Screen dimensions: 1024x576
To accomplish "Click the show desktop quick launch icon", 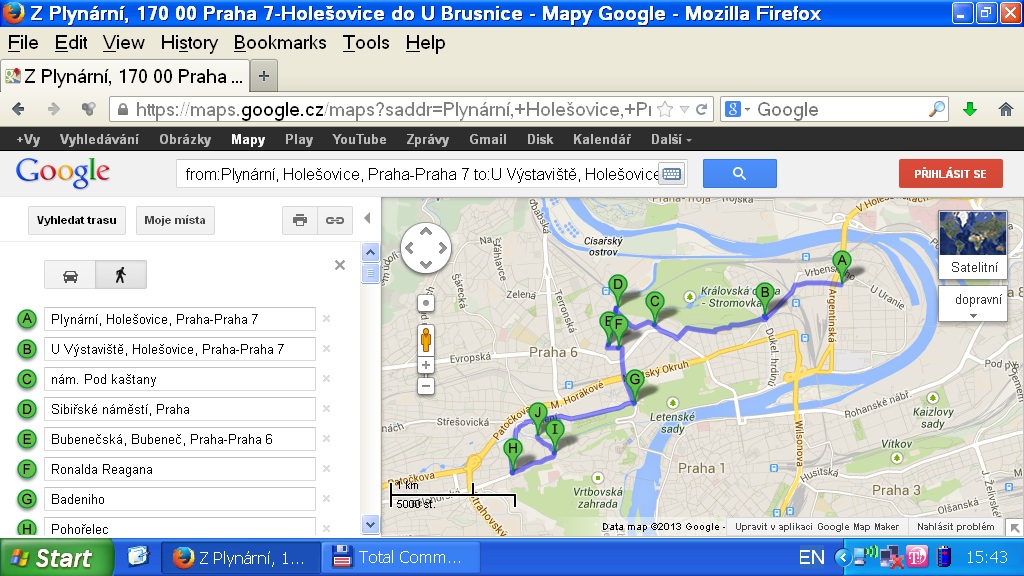I will [x=138, y=556].
